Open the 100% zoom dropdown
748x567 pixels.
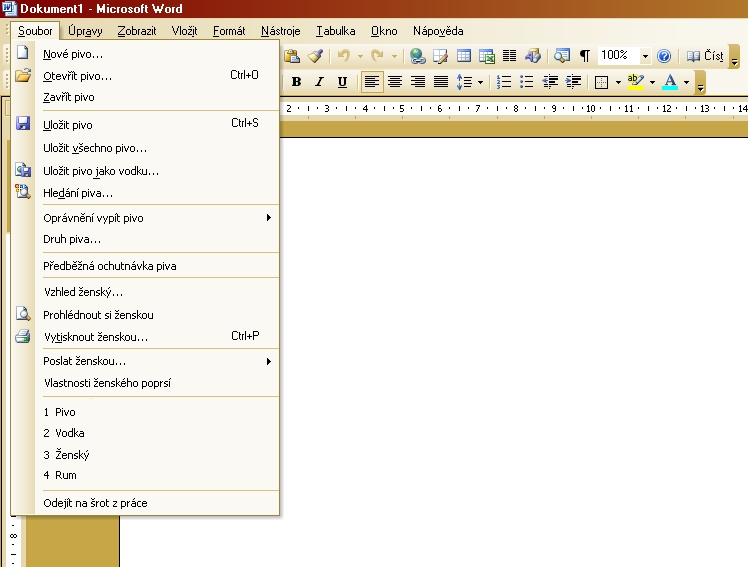tap(645, 56)
